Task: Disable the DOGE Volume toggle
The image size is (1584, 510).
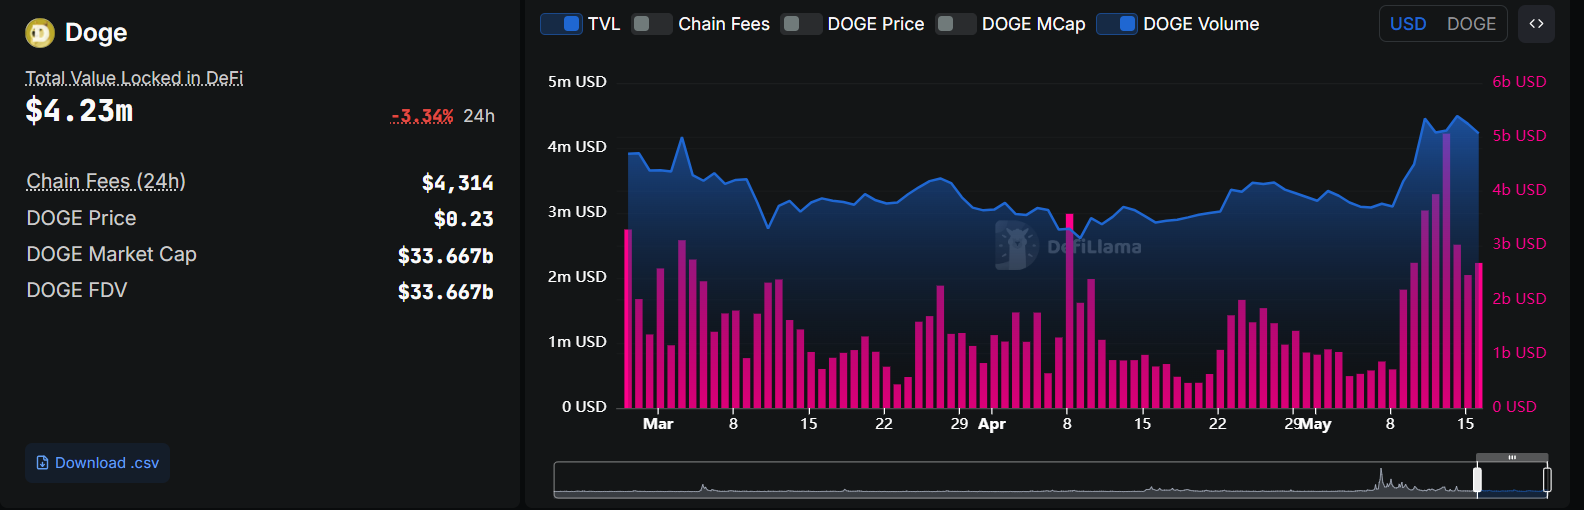Action: (x=1117, y=24)
